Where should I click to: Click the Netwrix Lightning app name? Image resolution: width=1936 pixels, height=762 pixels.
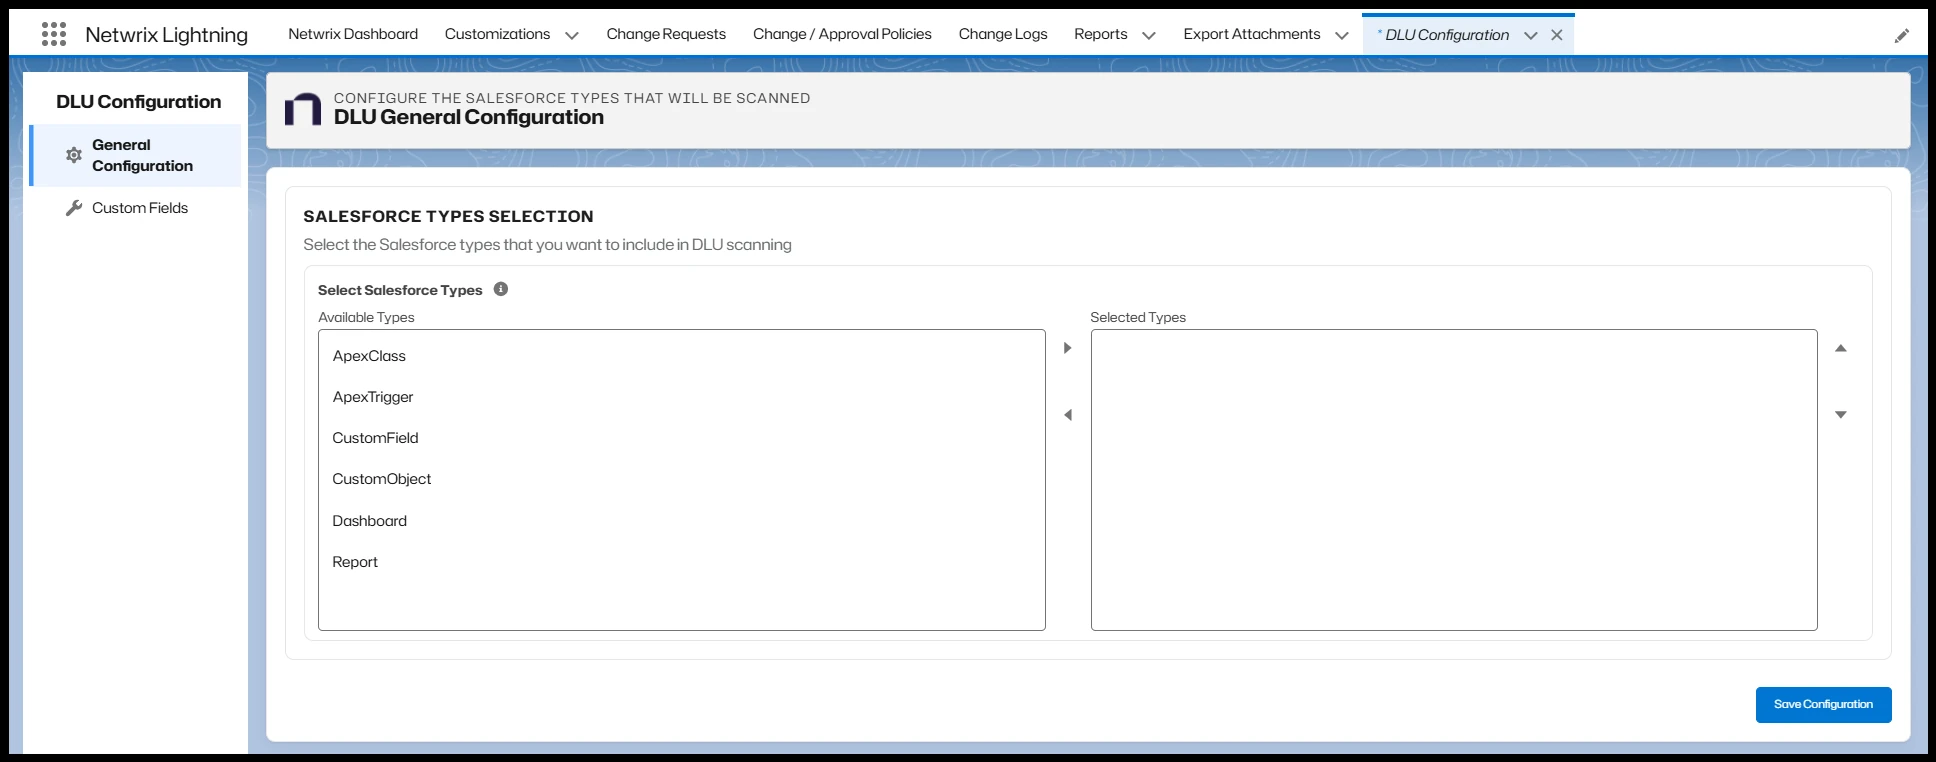pos(167,35)
